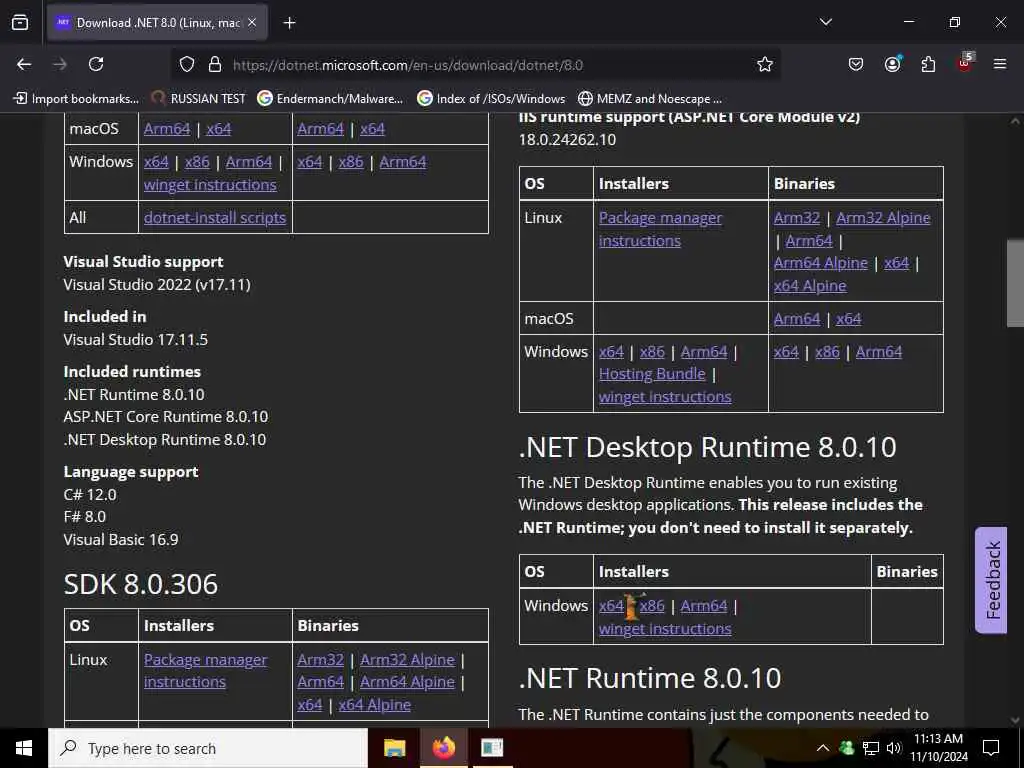This screenshot has height=768, width=1024.
Task: Open the Extensions puzzle icon
Action: click(928, 64)
